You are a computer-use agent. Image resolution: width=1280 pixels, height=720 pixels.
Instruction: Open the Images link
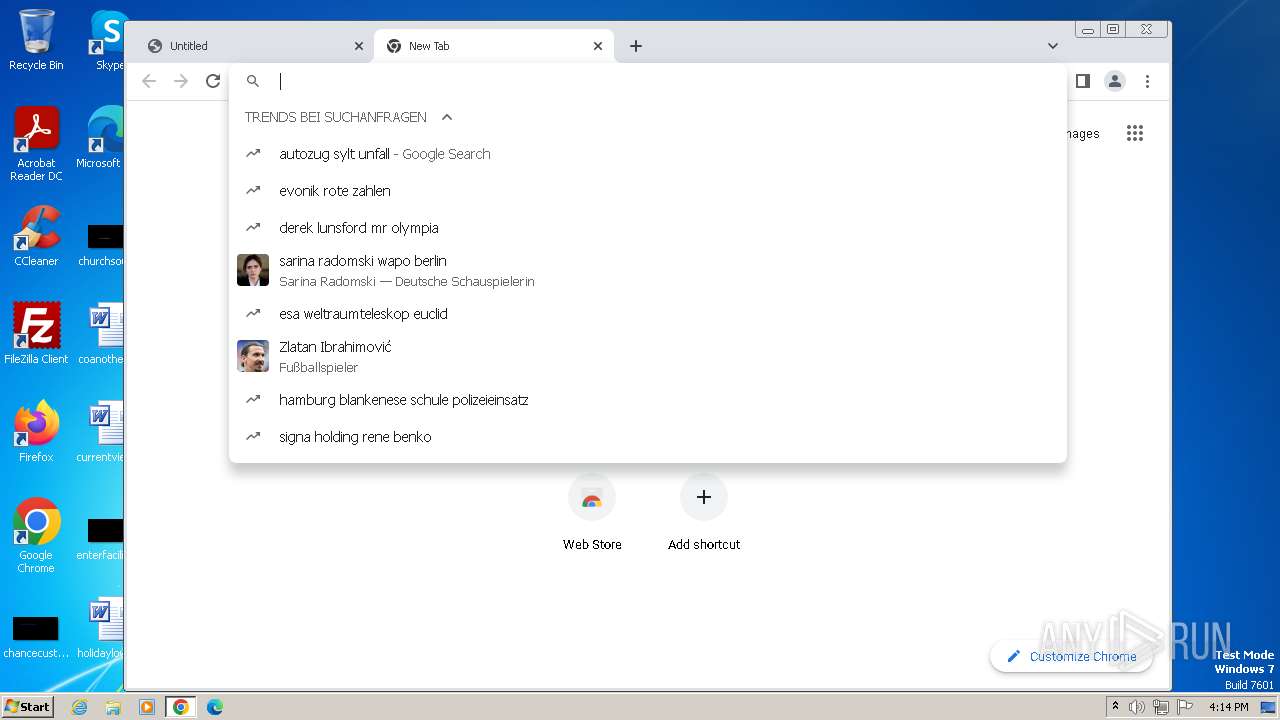pyautogui.click(x=1082, y=134)
